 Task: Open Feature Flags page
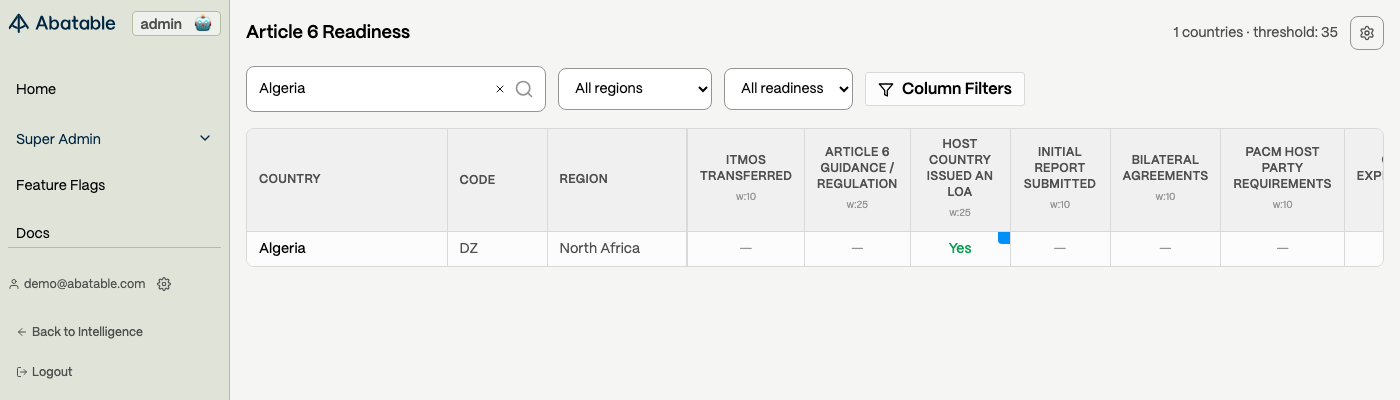pos(60,185)
